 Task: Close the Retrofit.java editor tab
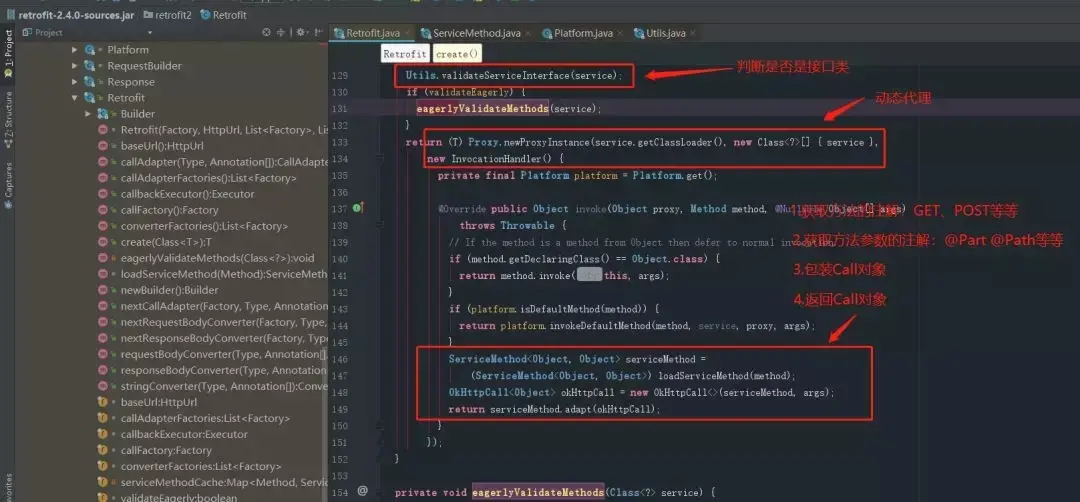[407, 33]
